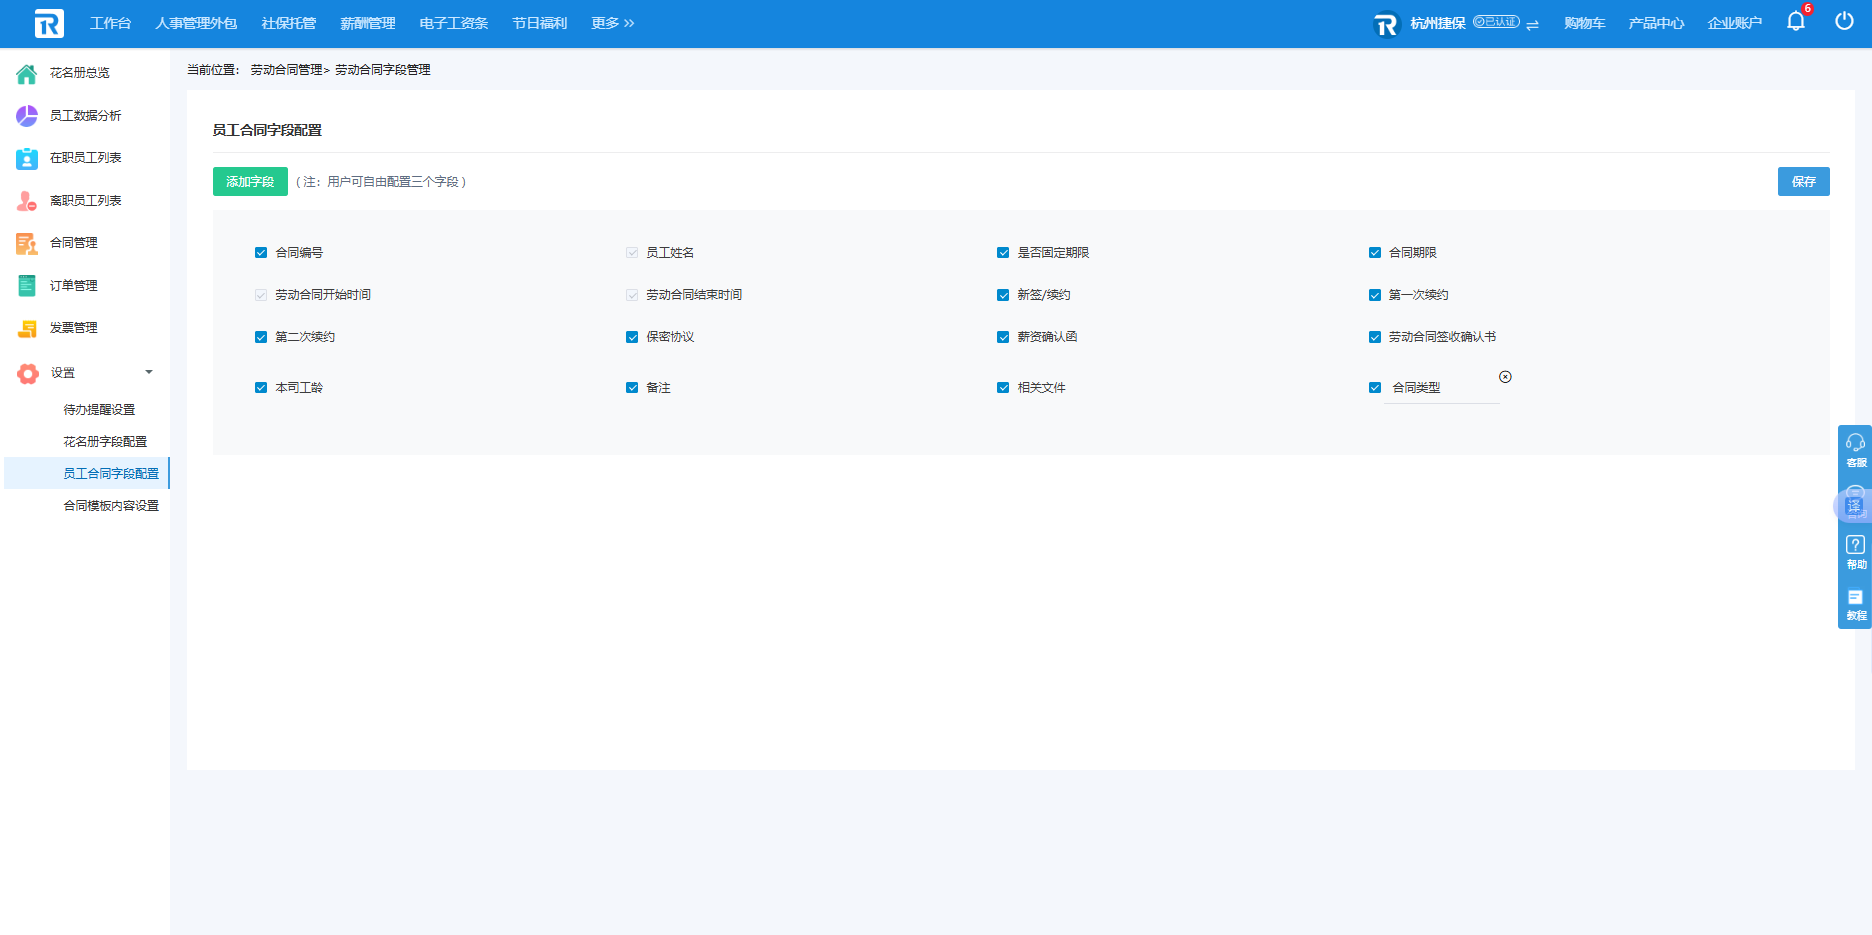Collapse the 设置 sidebar section

149,372
